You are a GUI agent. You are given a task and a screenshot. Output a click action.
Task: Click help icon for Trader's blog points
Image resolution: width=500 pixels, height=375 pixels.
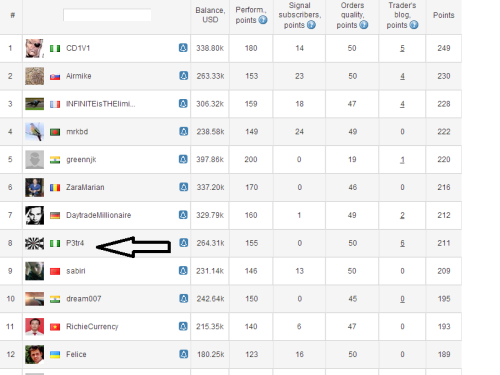point(414,25)
